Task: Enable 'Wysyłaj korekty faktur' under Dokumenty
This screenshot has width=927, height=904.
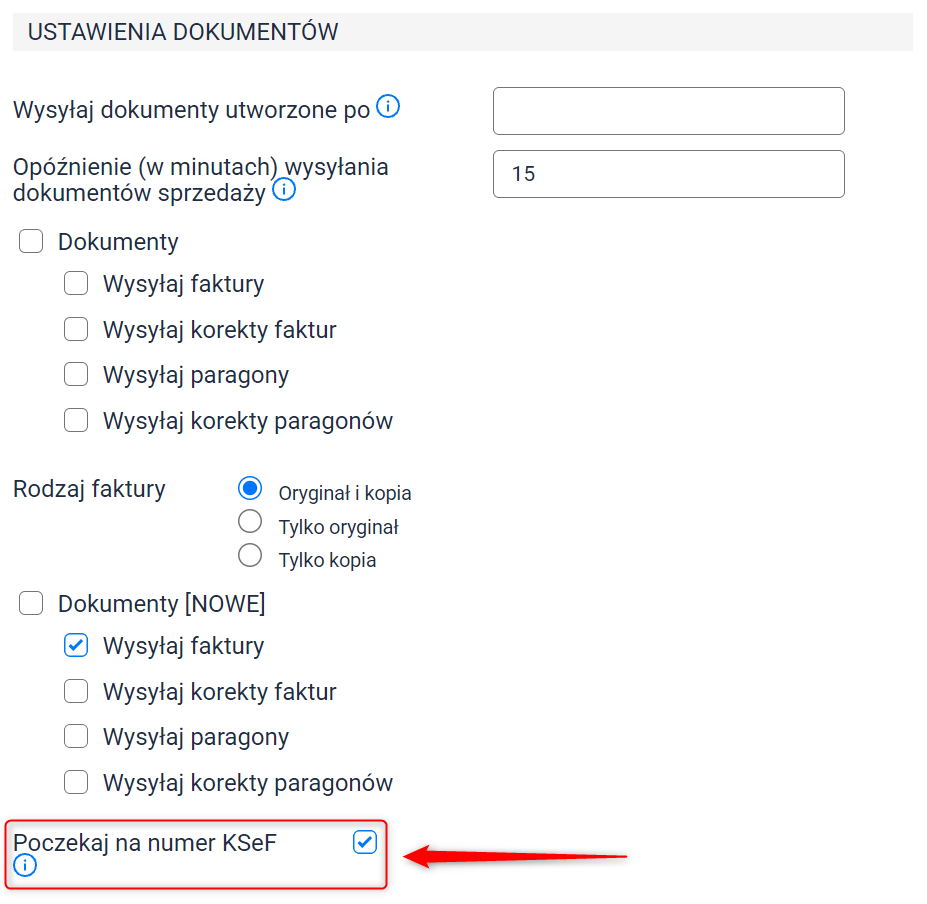Action: point(76,329)
